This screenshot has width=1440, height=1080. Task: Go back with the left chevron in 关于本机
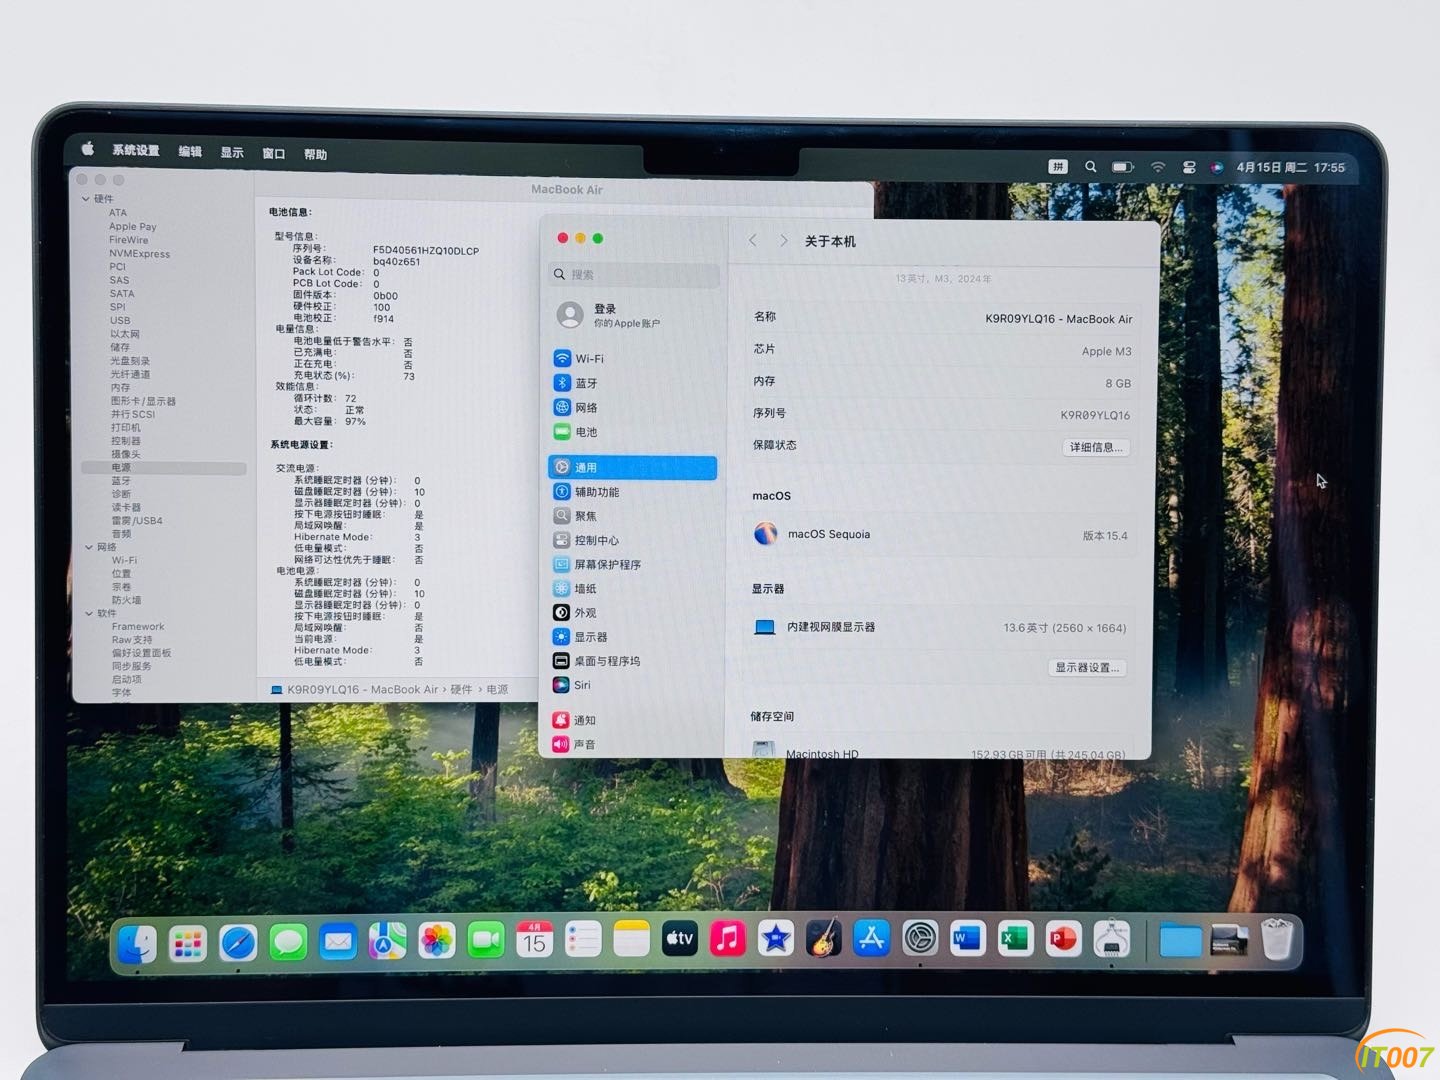(753, 241)
